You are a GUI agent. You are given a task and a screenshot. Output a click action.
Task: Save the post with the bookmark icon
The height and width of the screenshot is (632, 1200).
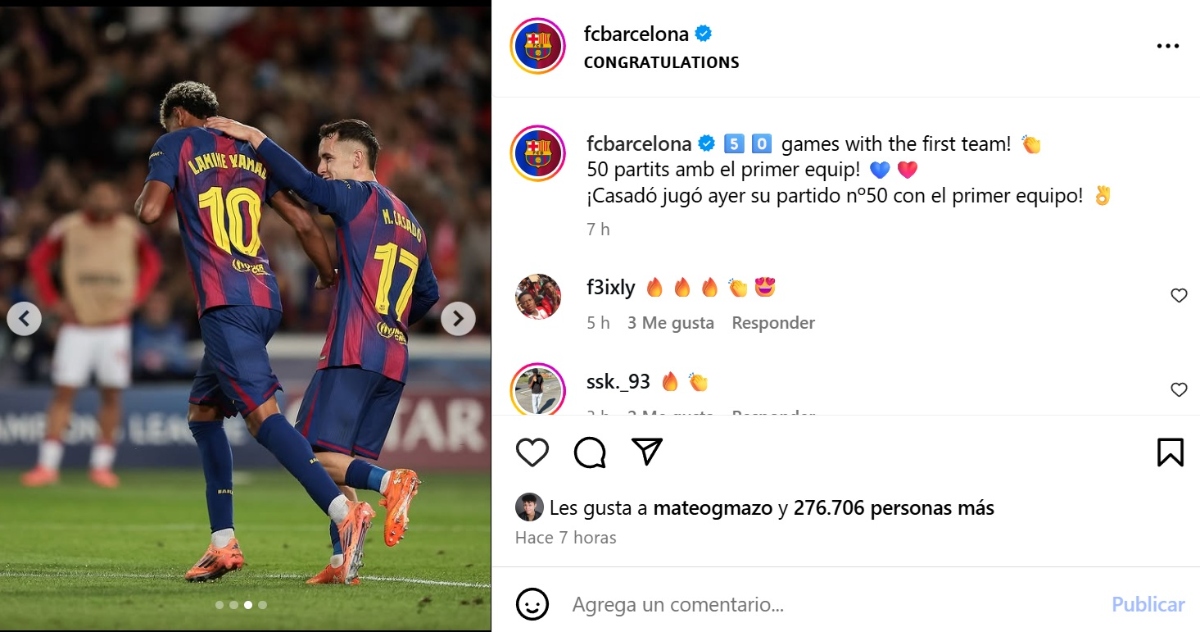pyautogui.click(x=1170, y=453)
